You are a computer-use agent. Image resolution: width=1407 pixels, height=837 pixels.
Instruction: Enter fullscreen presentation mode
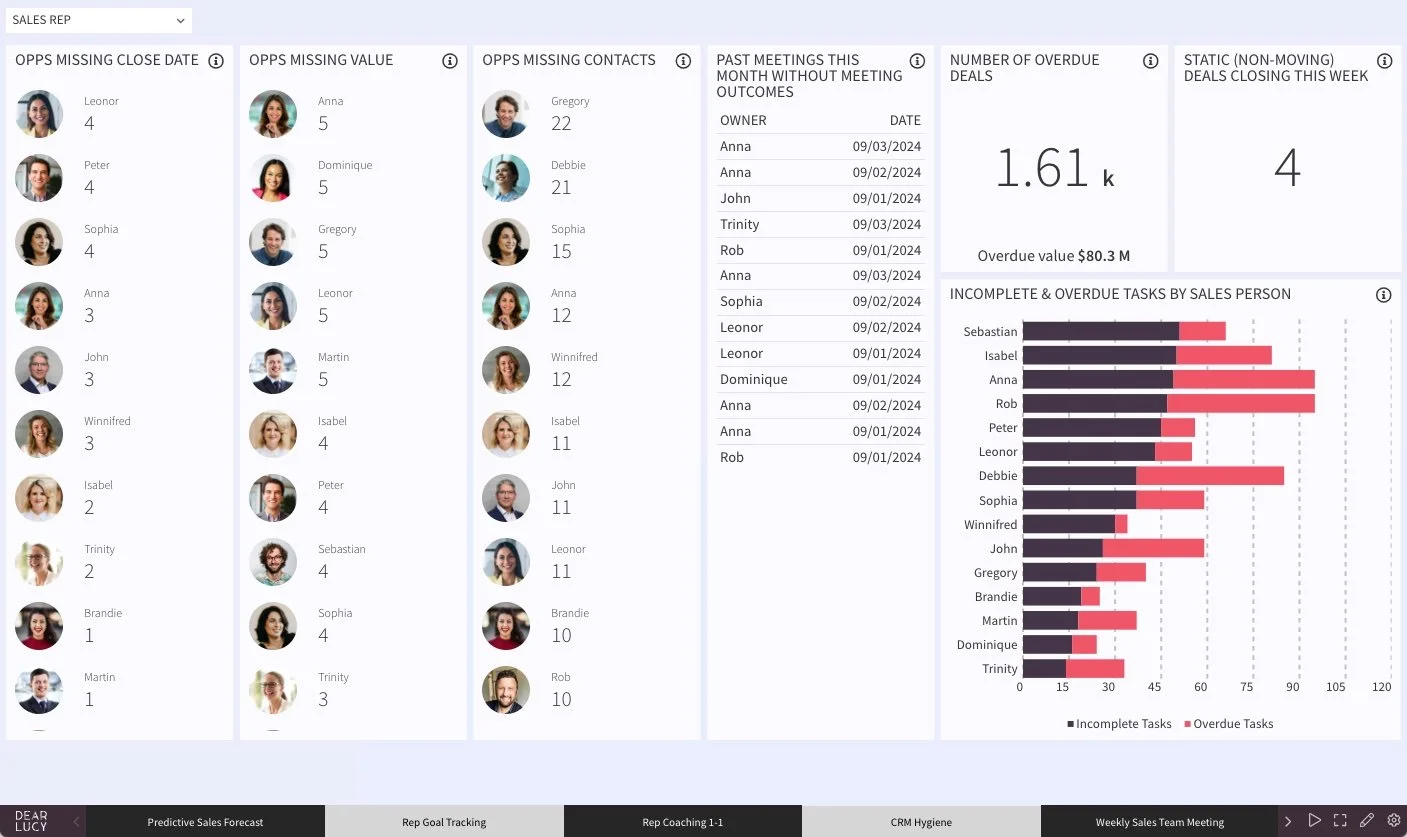(x=1342, y=820)
